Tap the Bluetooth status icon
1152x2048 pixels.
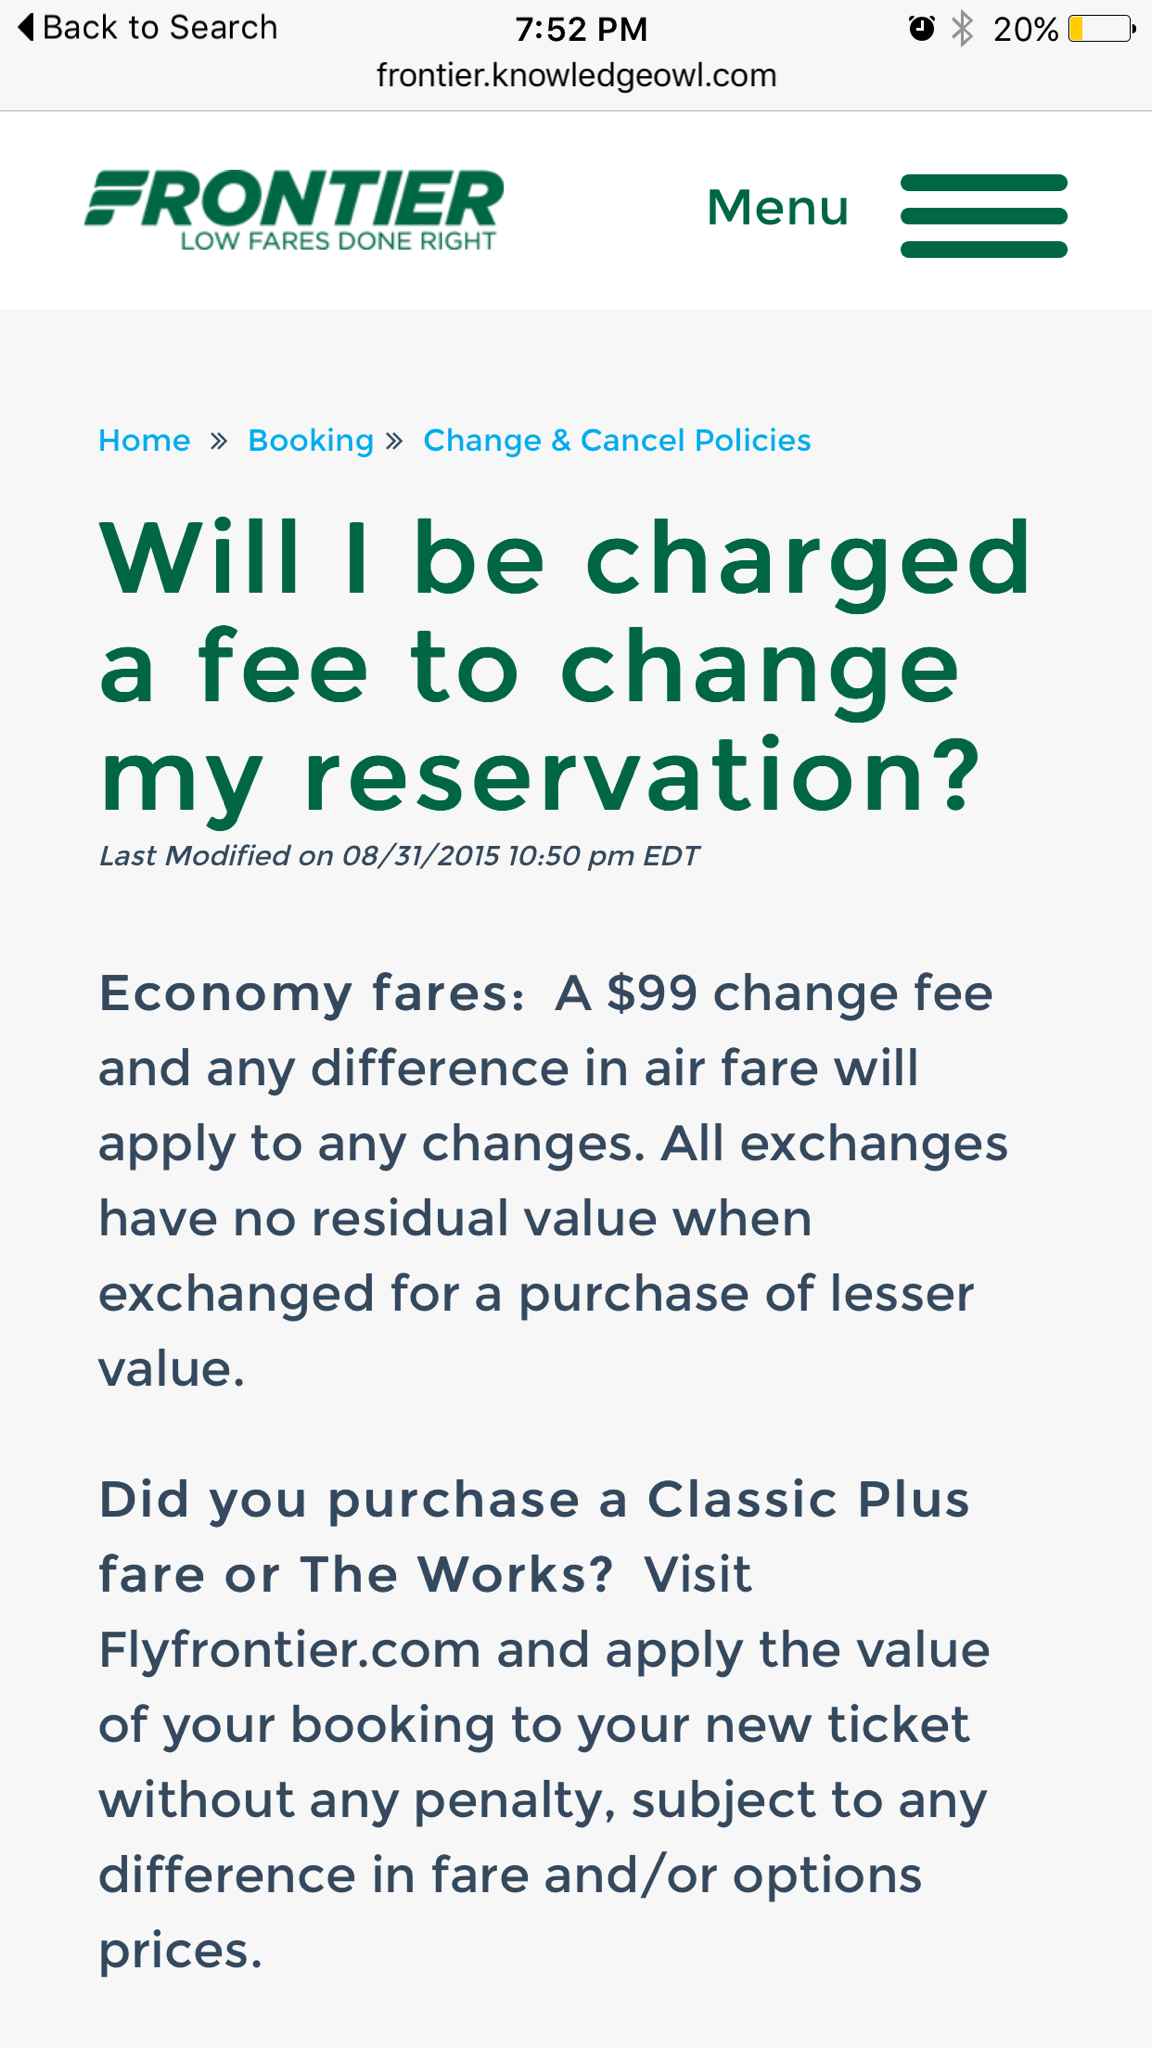(x=962, y=28)
